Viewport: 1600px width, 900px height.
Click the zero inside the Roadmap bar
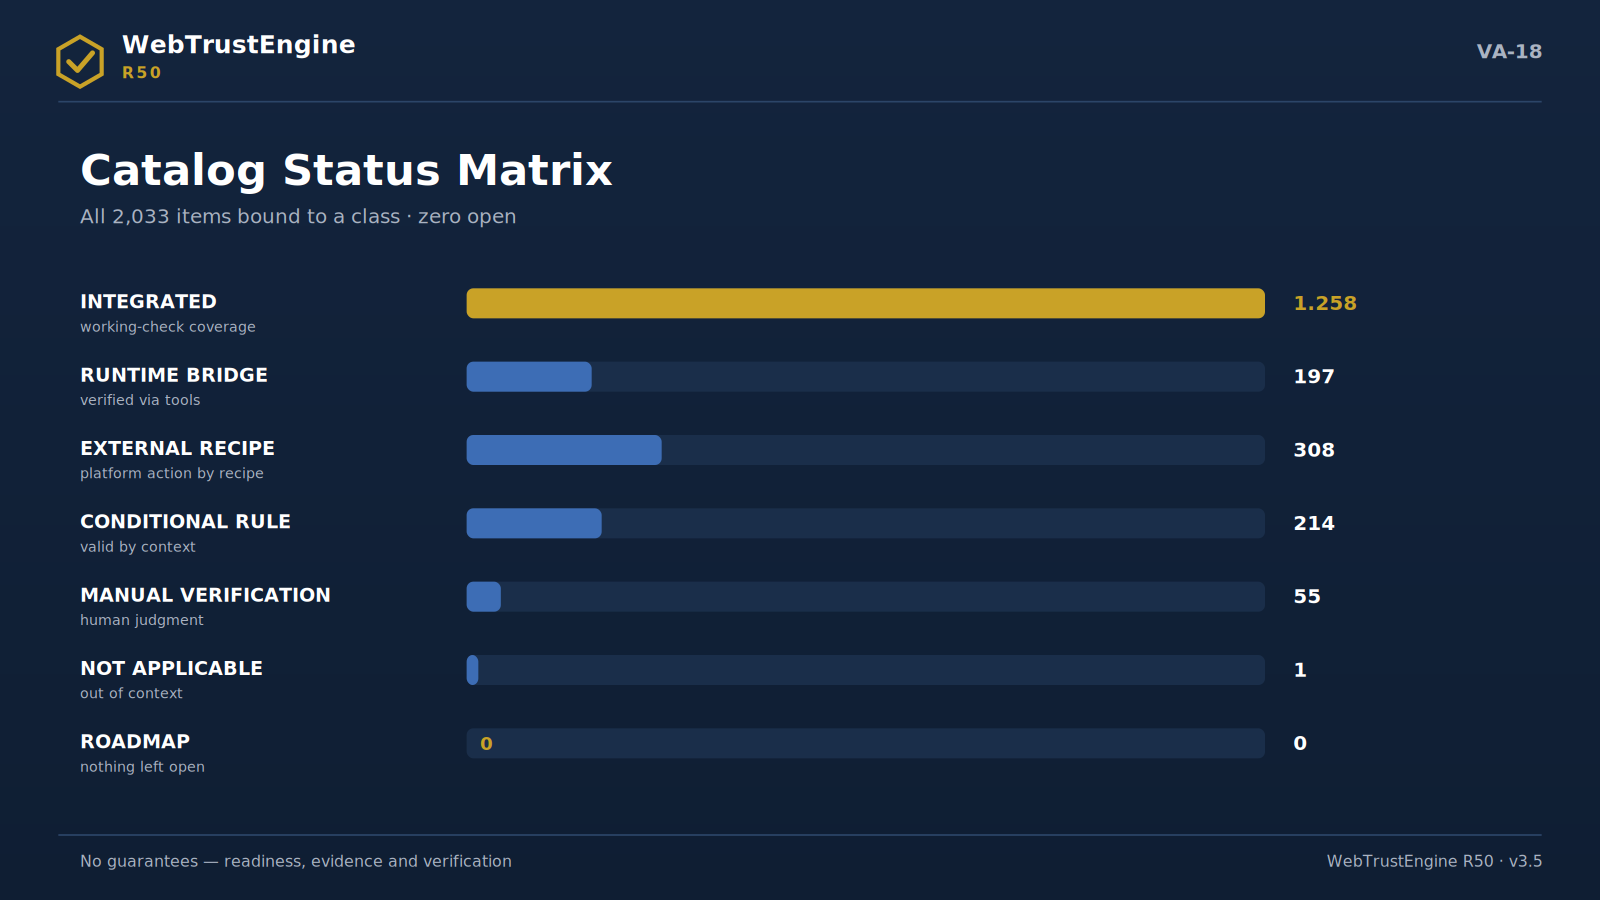pyautogui.click(x=486, y=744)
